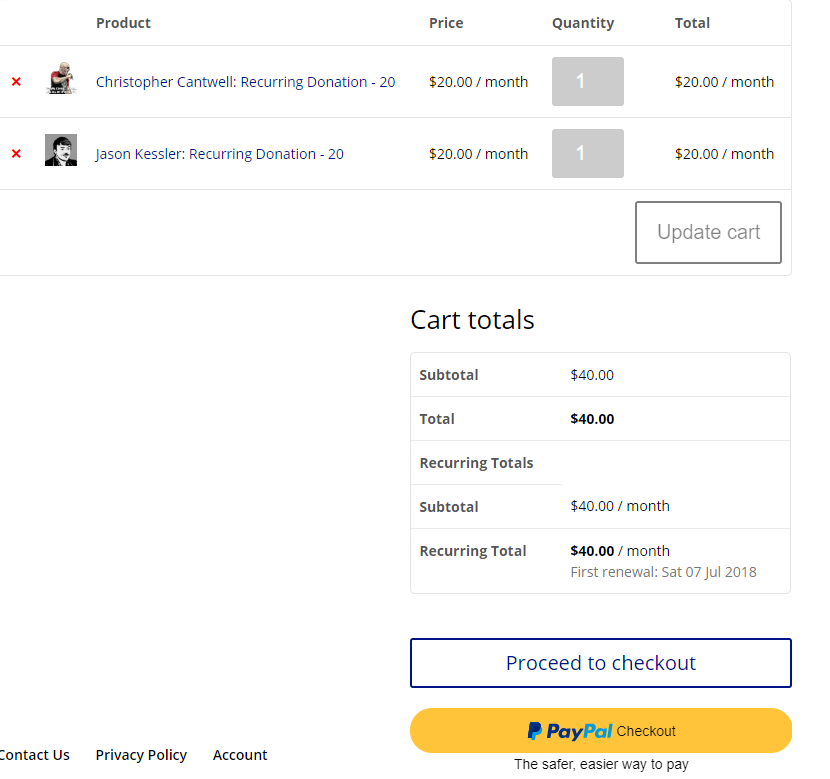830x779 pixels.
Task: Click Christopher Cantwell row total $20.00 / month
Action: [x=725, y=82]
